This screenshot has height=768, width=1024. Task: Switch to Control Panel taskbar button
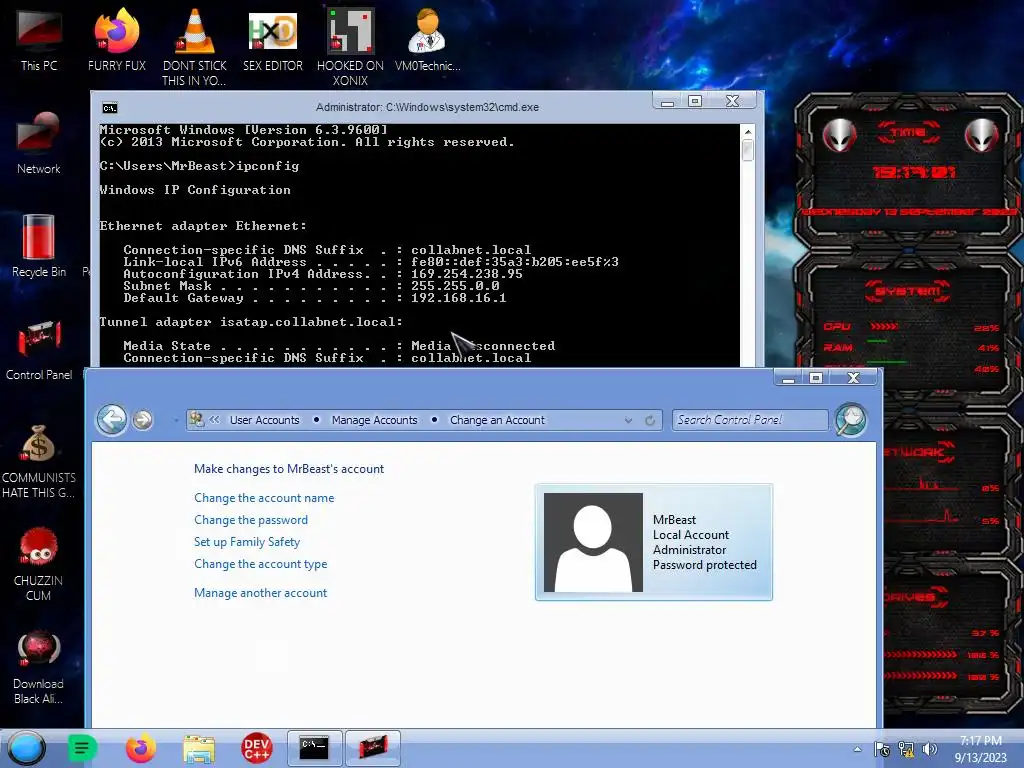pyautogui.click(x=372, y=748)
